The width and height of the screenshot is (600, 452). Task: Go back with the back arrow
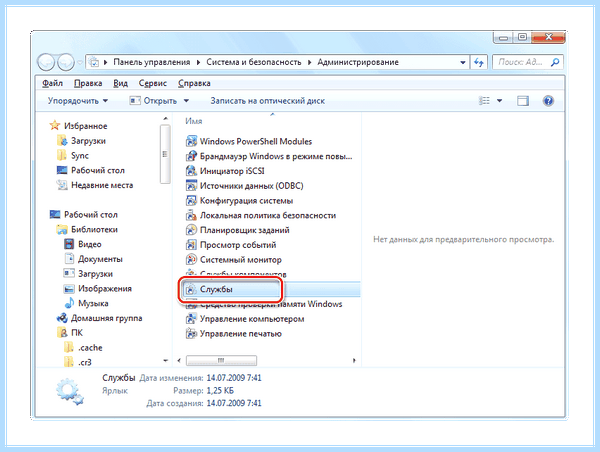click(46, 62)
